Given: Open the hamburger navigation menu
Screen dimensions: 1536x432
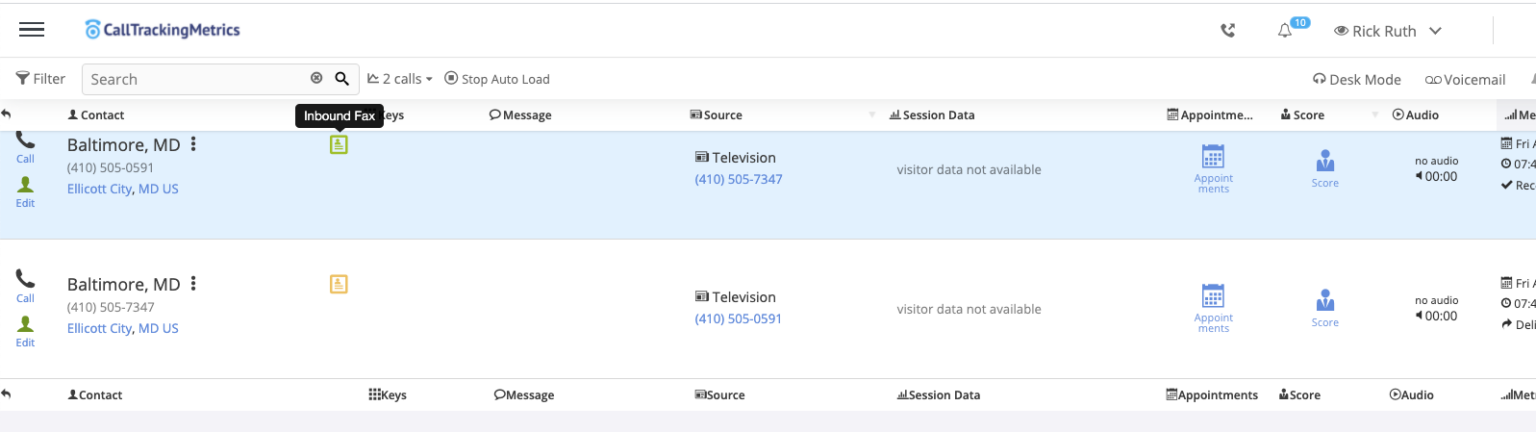Looking at the screenshot, I should coord(32,30).
